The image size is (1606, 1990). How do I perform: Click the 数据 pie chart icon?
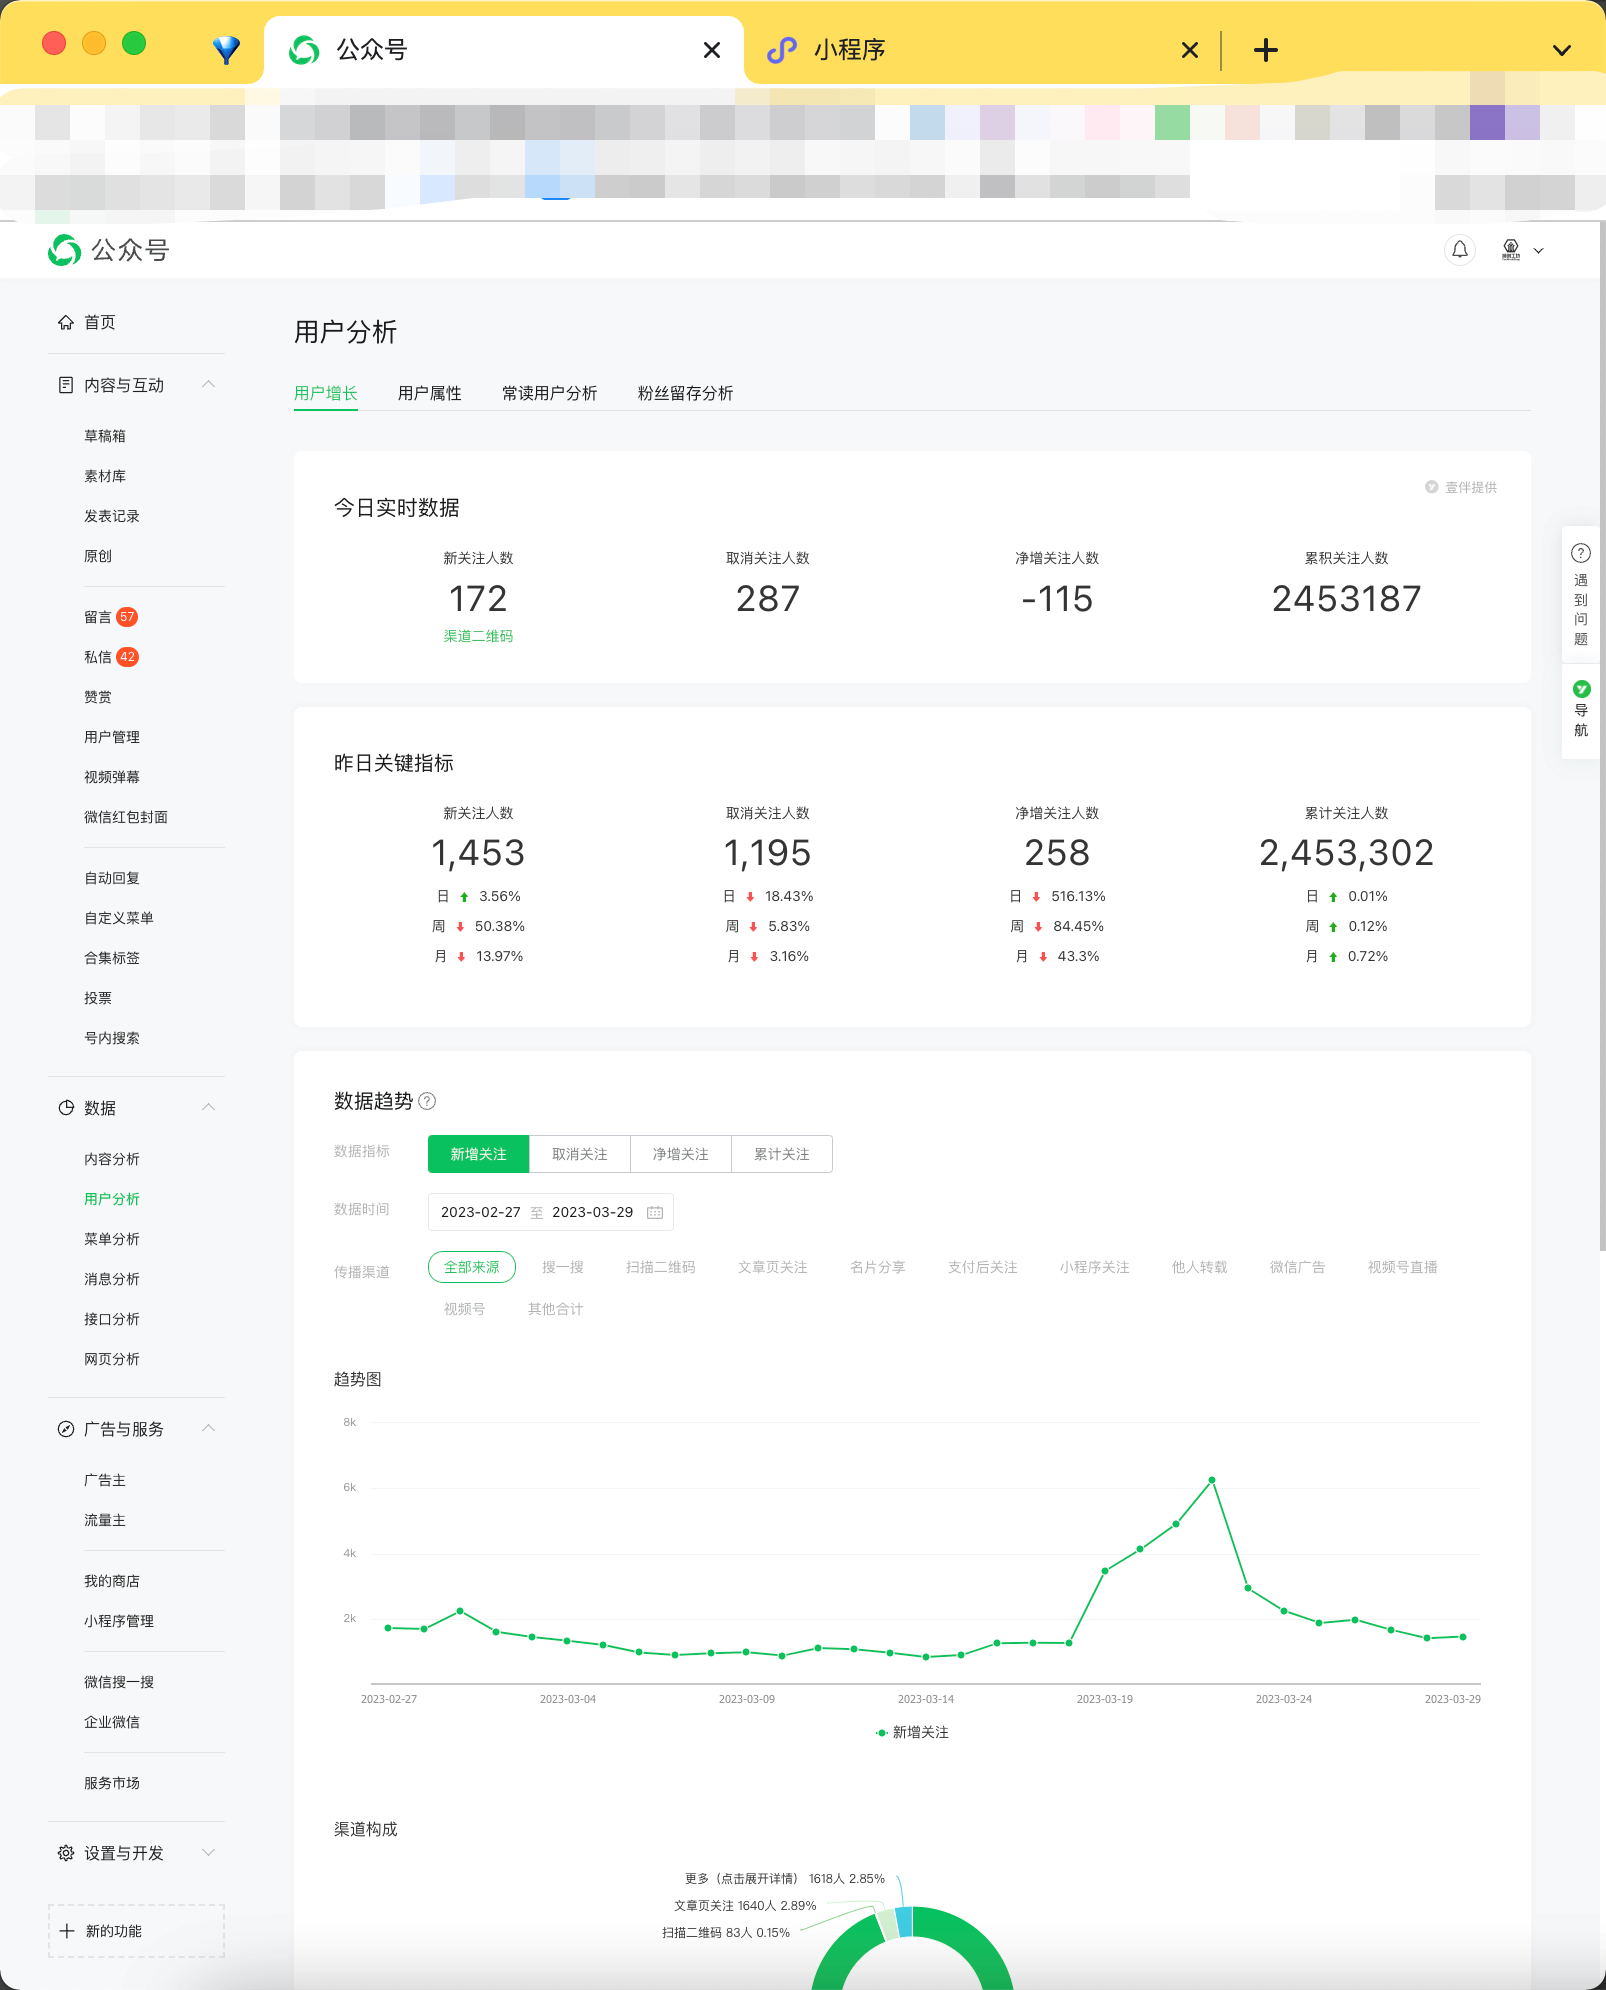[66, 1108]
